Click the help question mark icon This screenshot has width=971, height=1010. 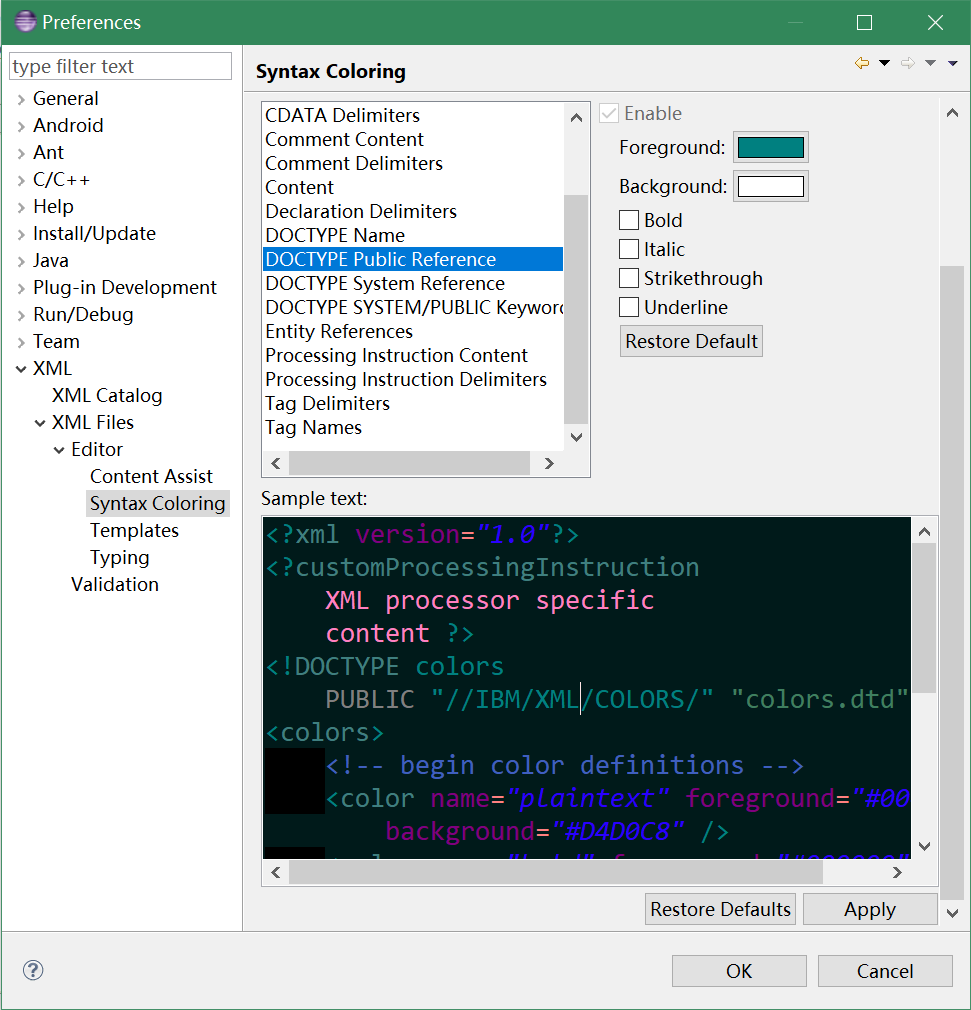(33, 970)
